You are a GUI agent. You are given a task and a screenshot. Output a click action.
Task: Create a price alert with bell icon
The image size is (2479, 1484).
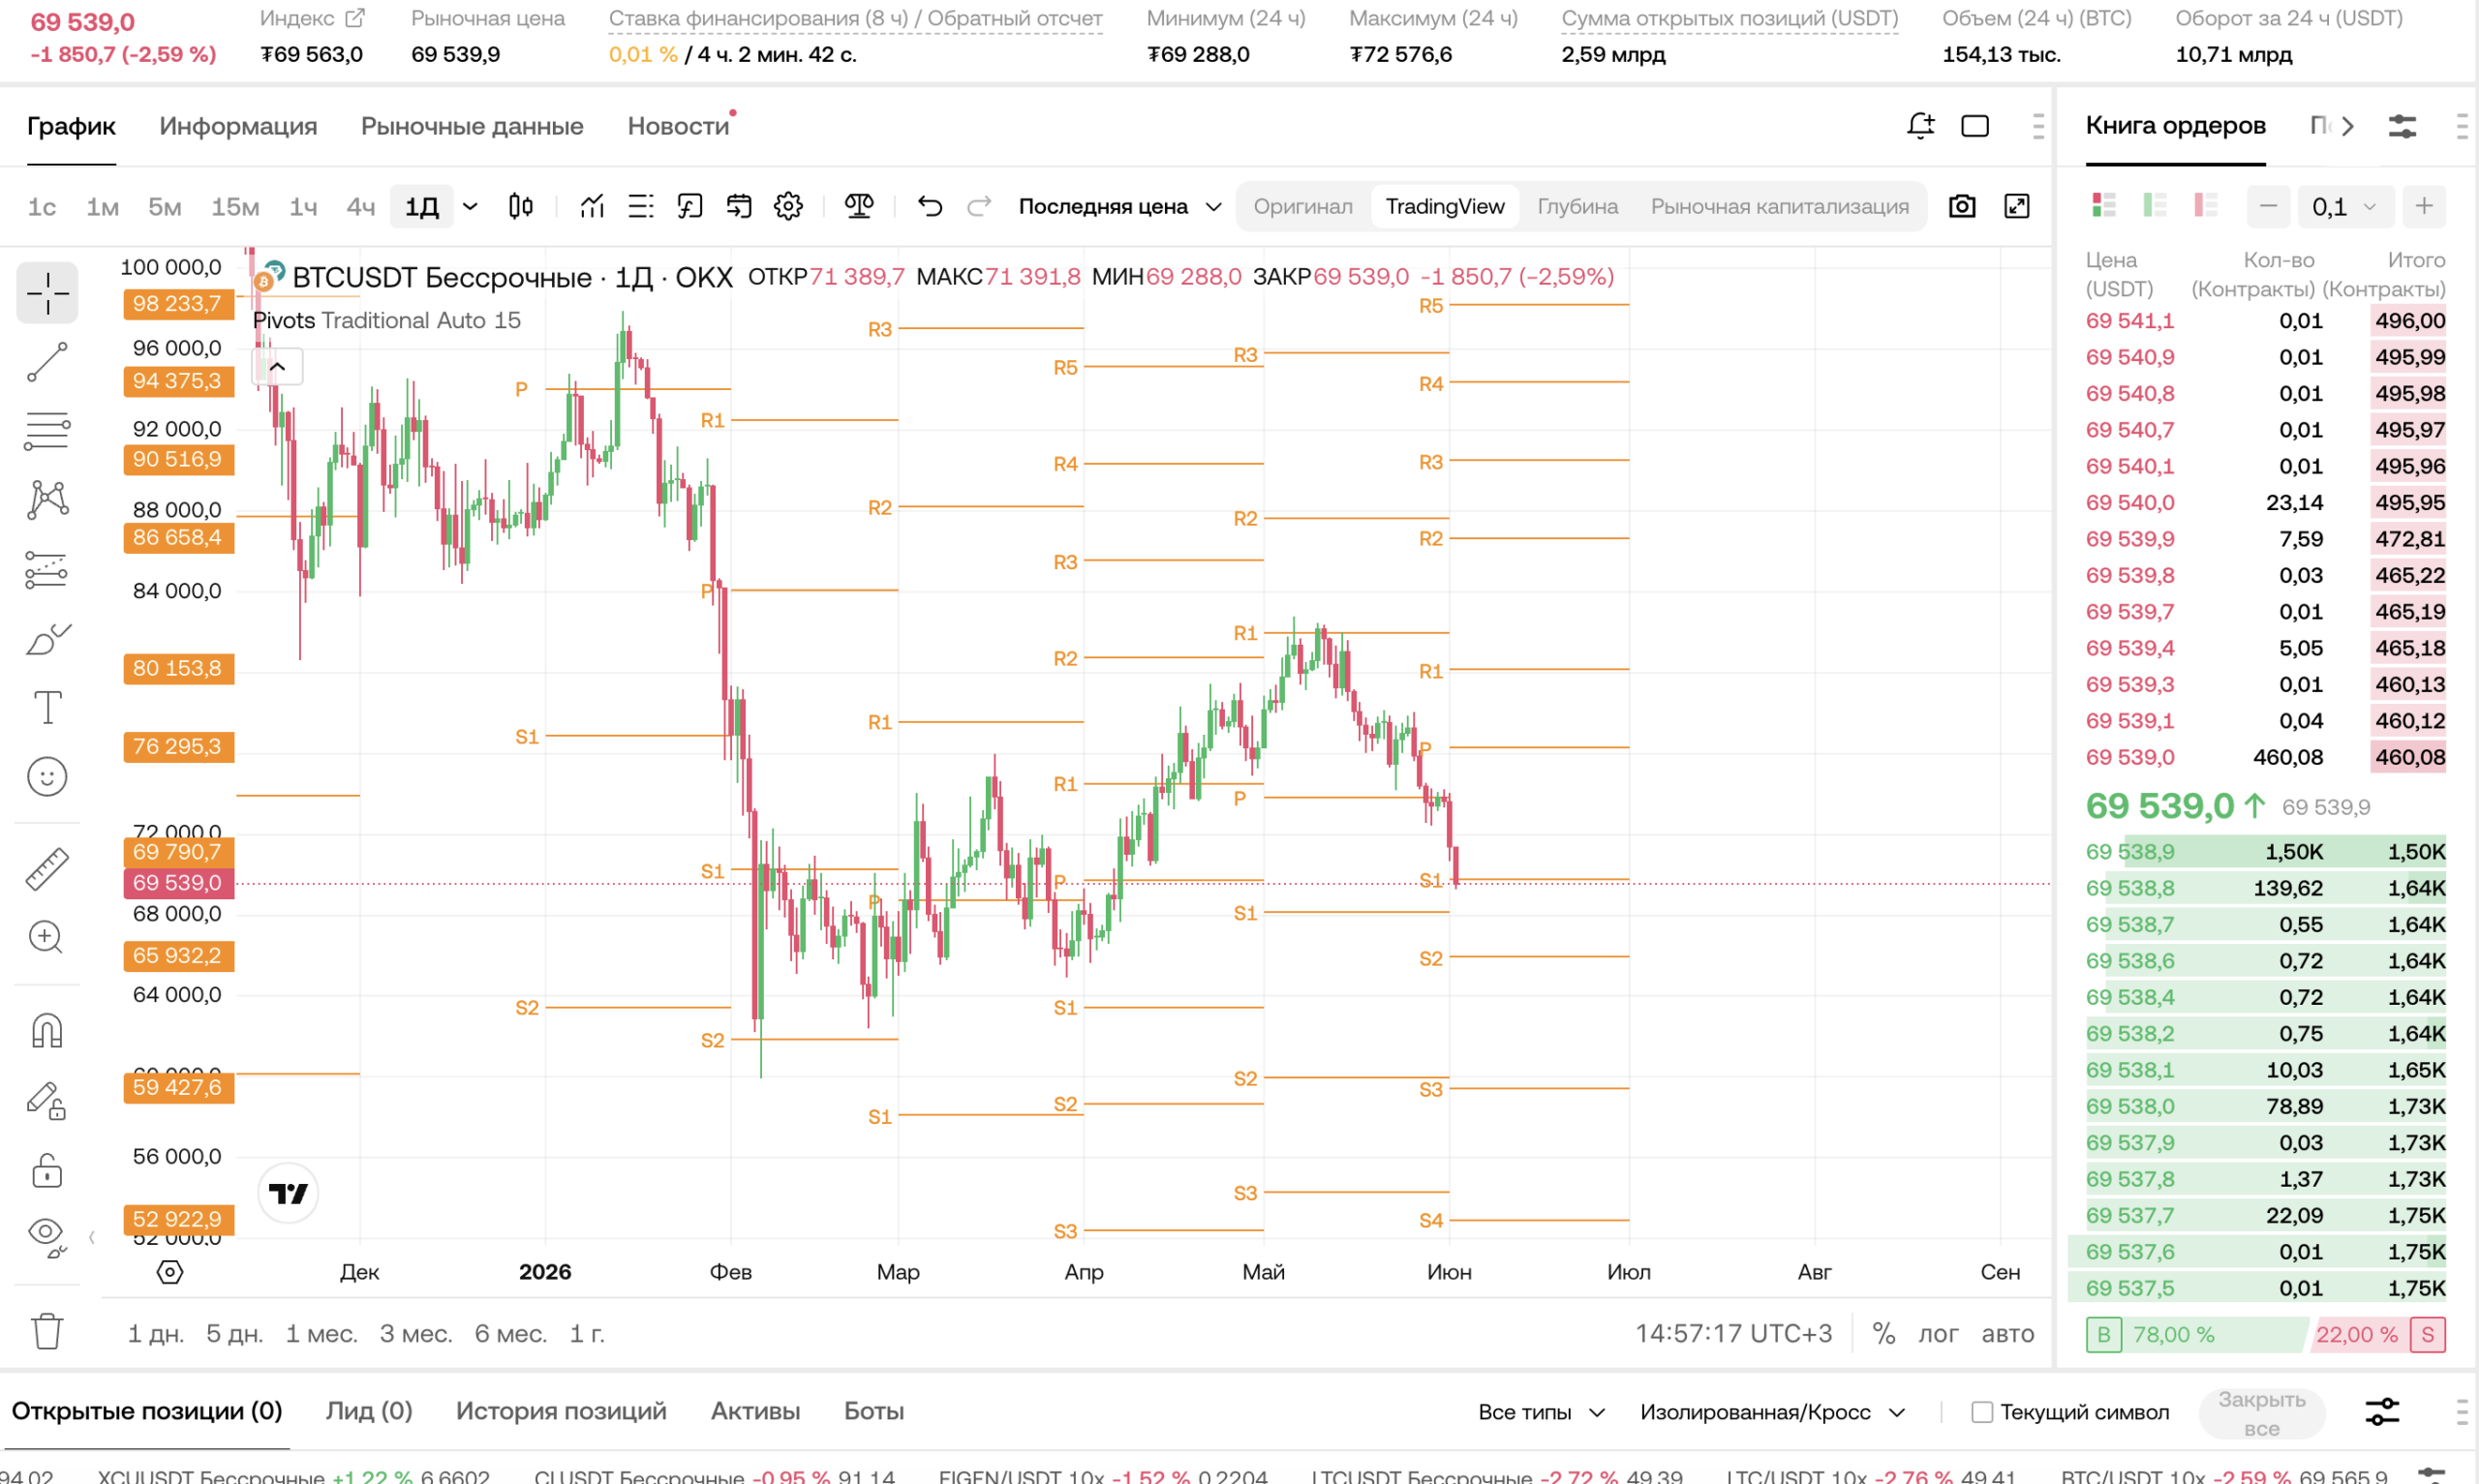pyautogui.click(x=1920, y=126)
